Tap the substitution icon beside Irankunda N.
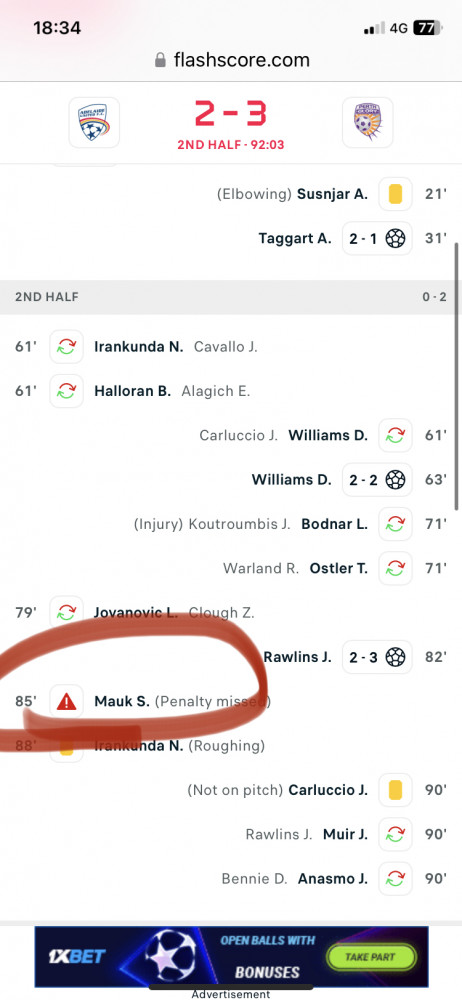Image resolution: width=462 pixels, height=1000 pixels. 66,346
